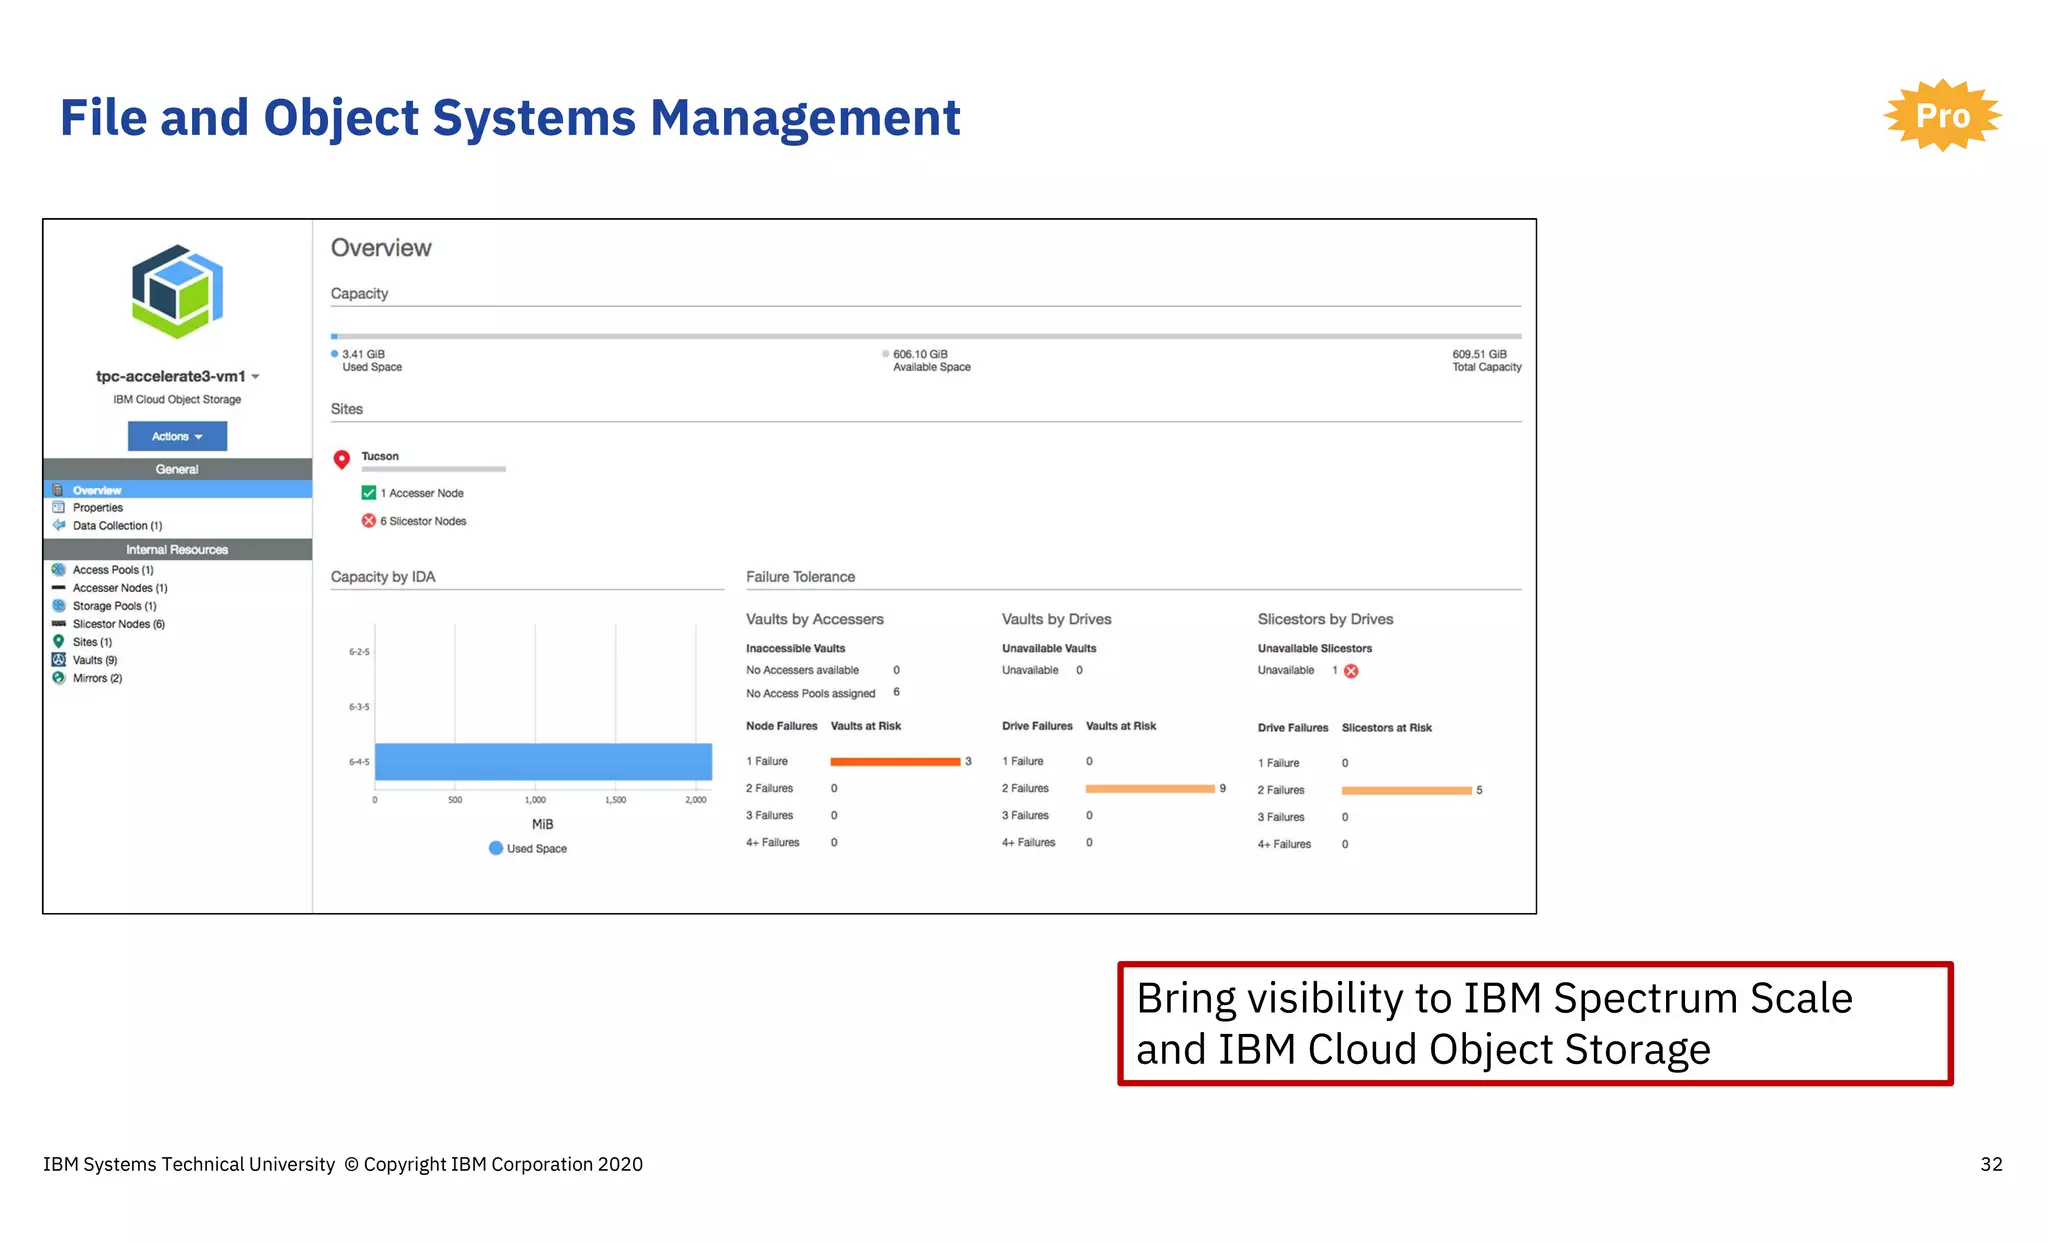Click the Storage Pools icon

coord(58,606)
